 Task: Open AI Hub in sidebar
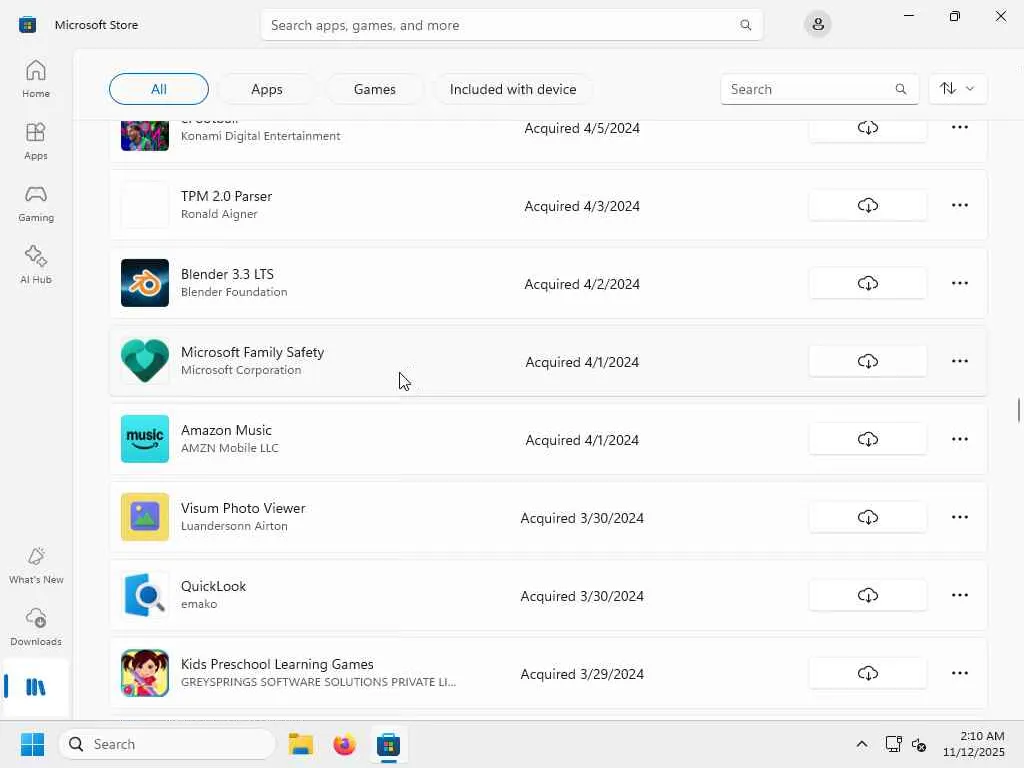click(36, 265)
